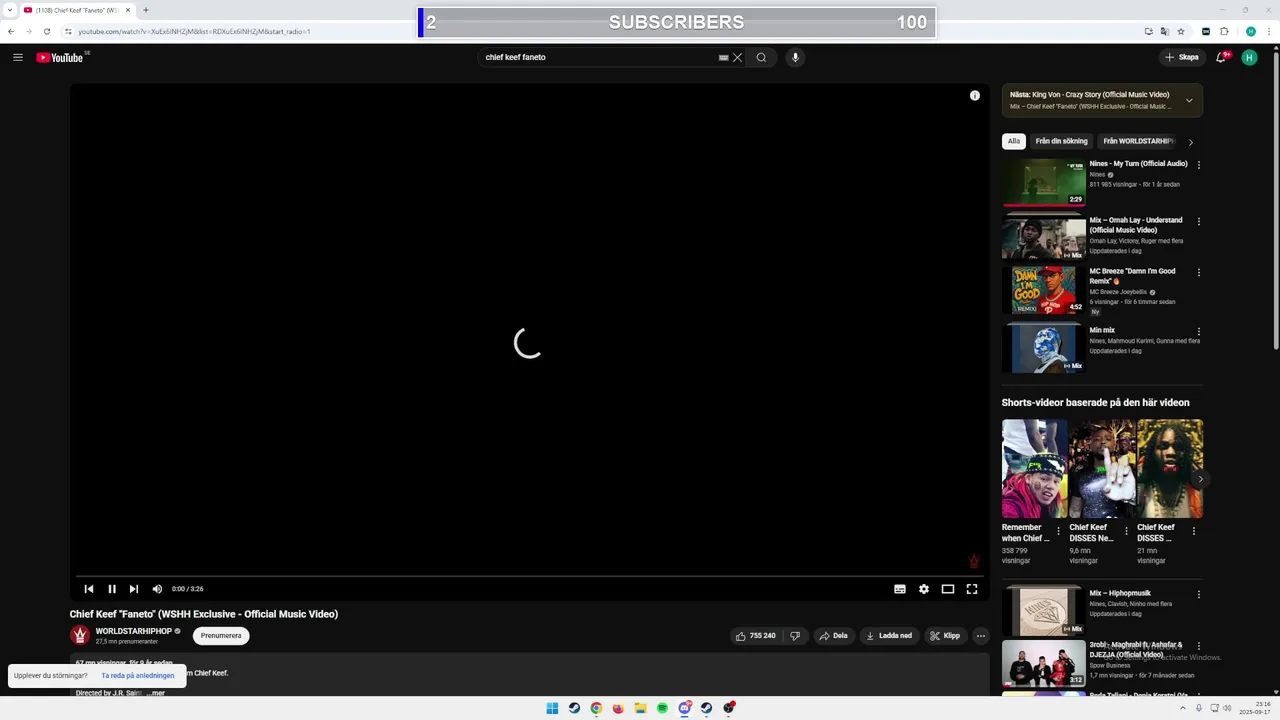Click in the YouTube search field
The height and width of the screenshot is (720, 1280).
click(x=598, y=57)
